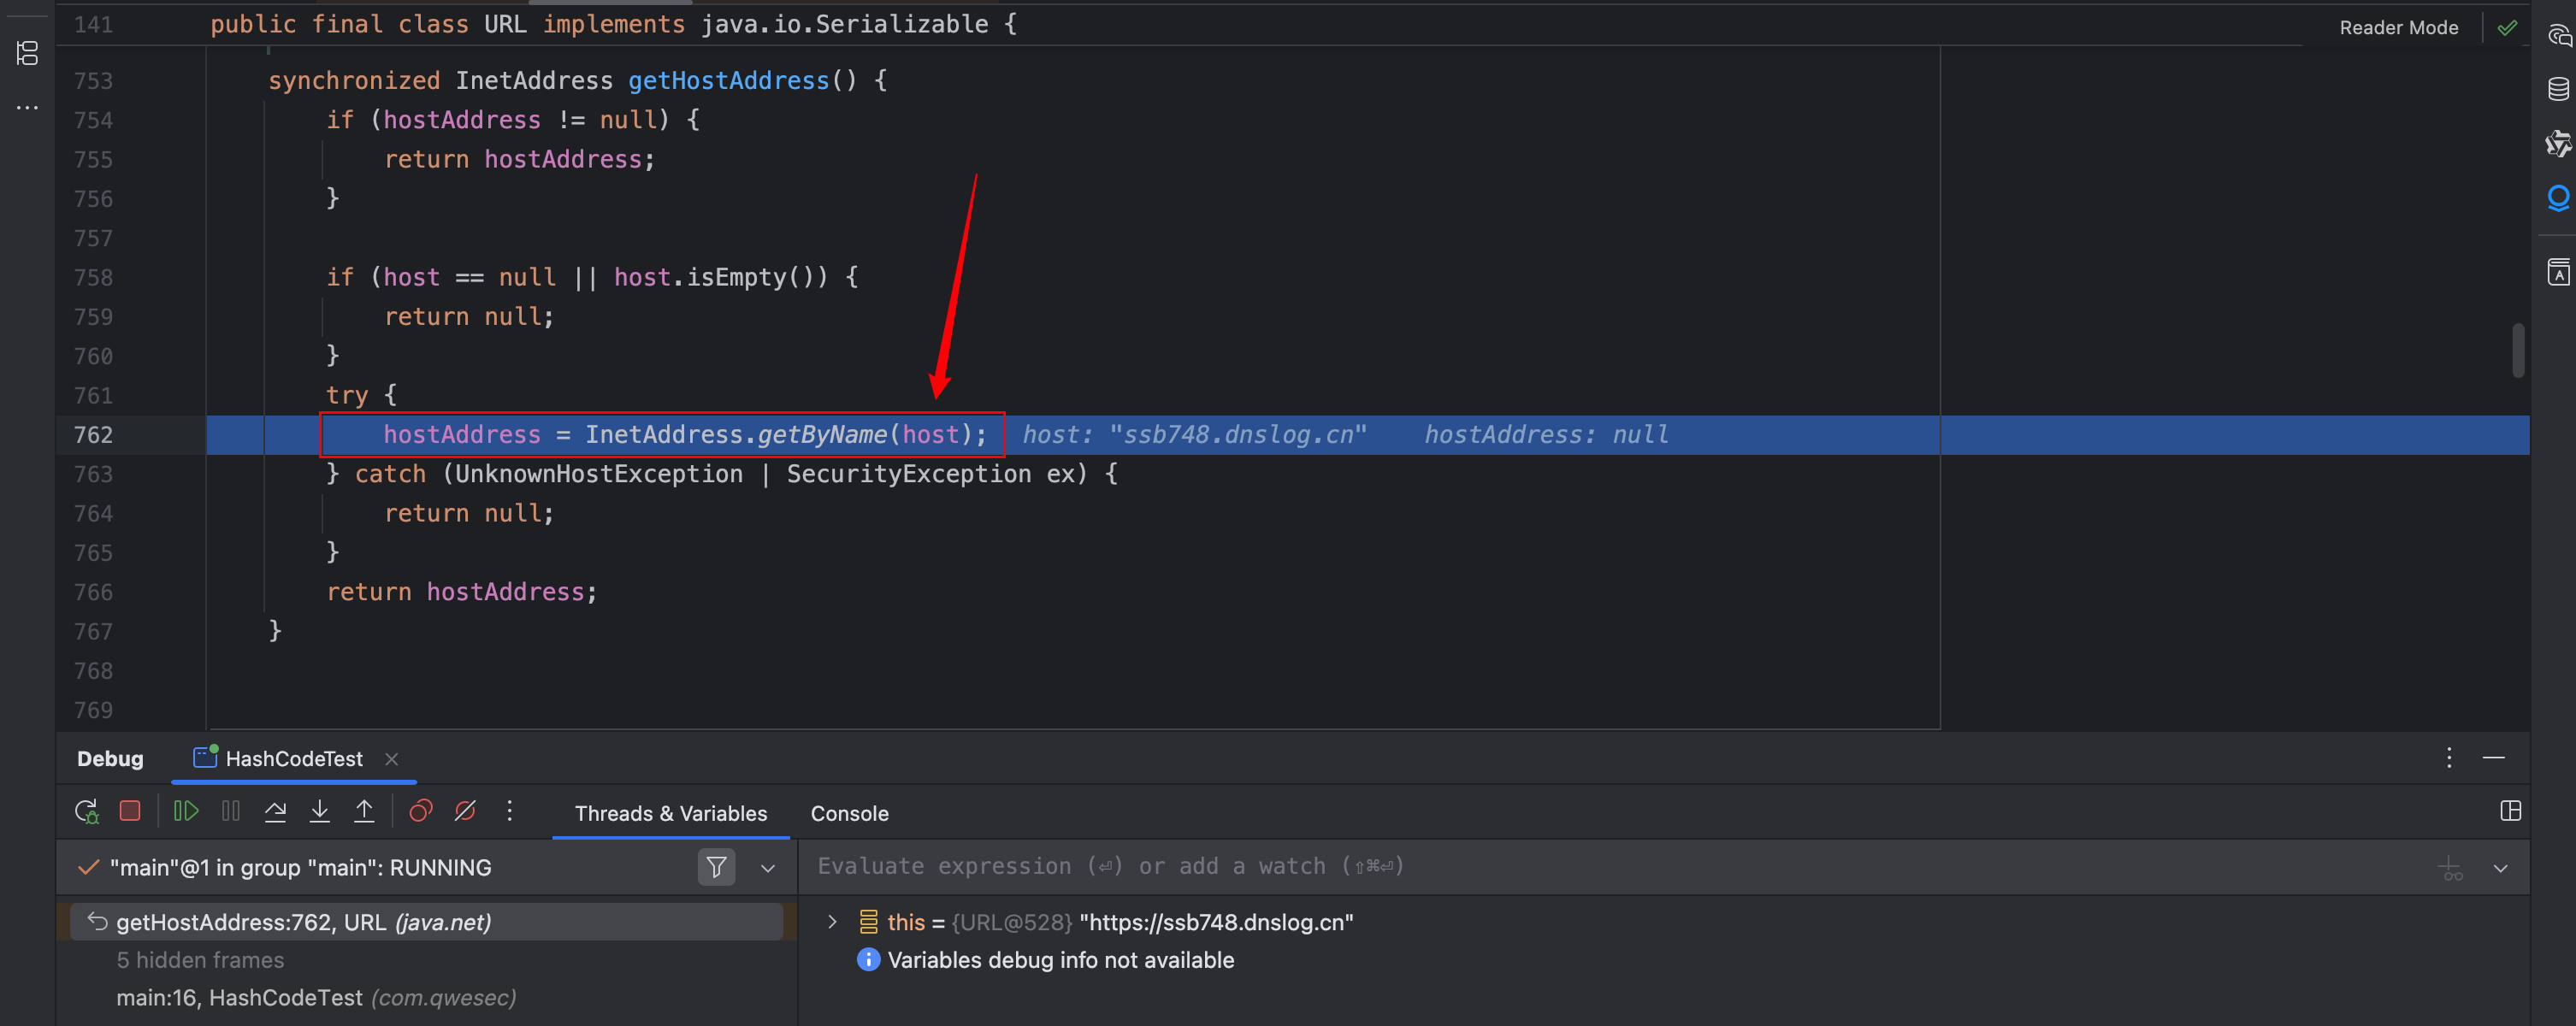Image resolution: width=2576 pixels, height=1026 pixels.
Task: Click the Rerun HashCodeTest debug icon
Action: tap(87, 811)
